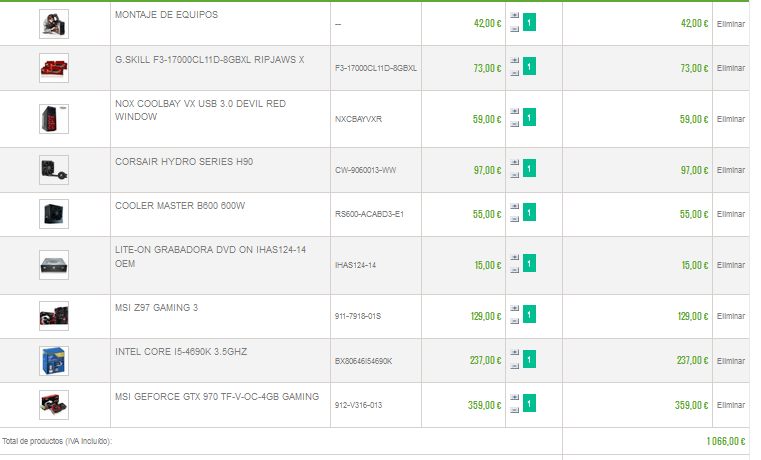Decrease quantity for MSI Z97 GAMING 3
This screenshot has height=460, width=761.
(x=514, y=321)
